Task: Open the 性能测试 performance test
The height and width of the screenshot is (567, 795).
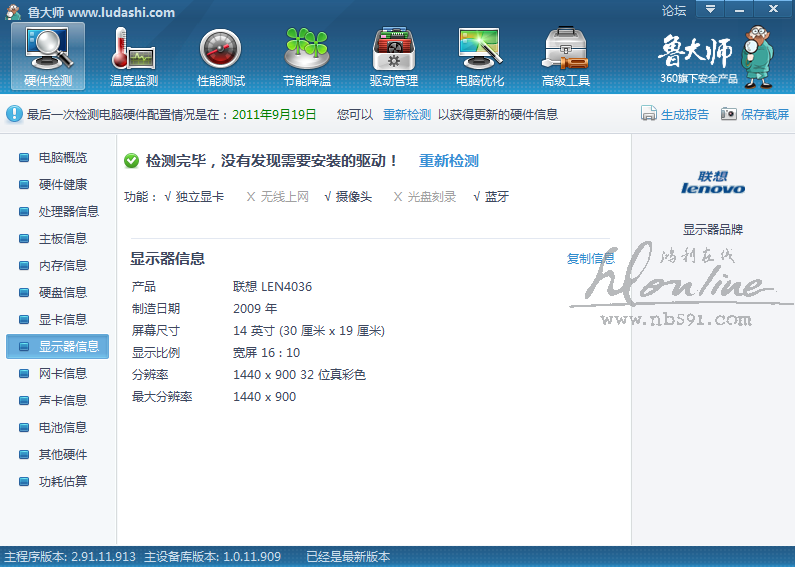Action: click(x=221, y=57)
